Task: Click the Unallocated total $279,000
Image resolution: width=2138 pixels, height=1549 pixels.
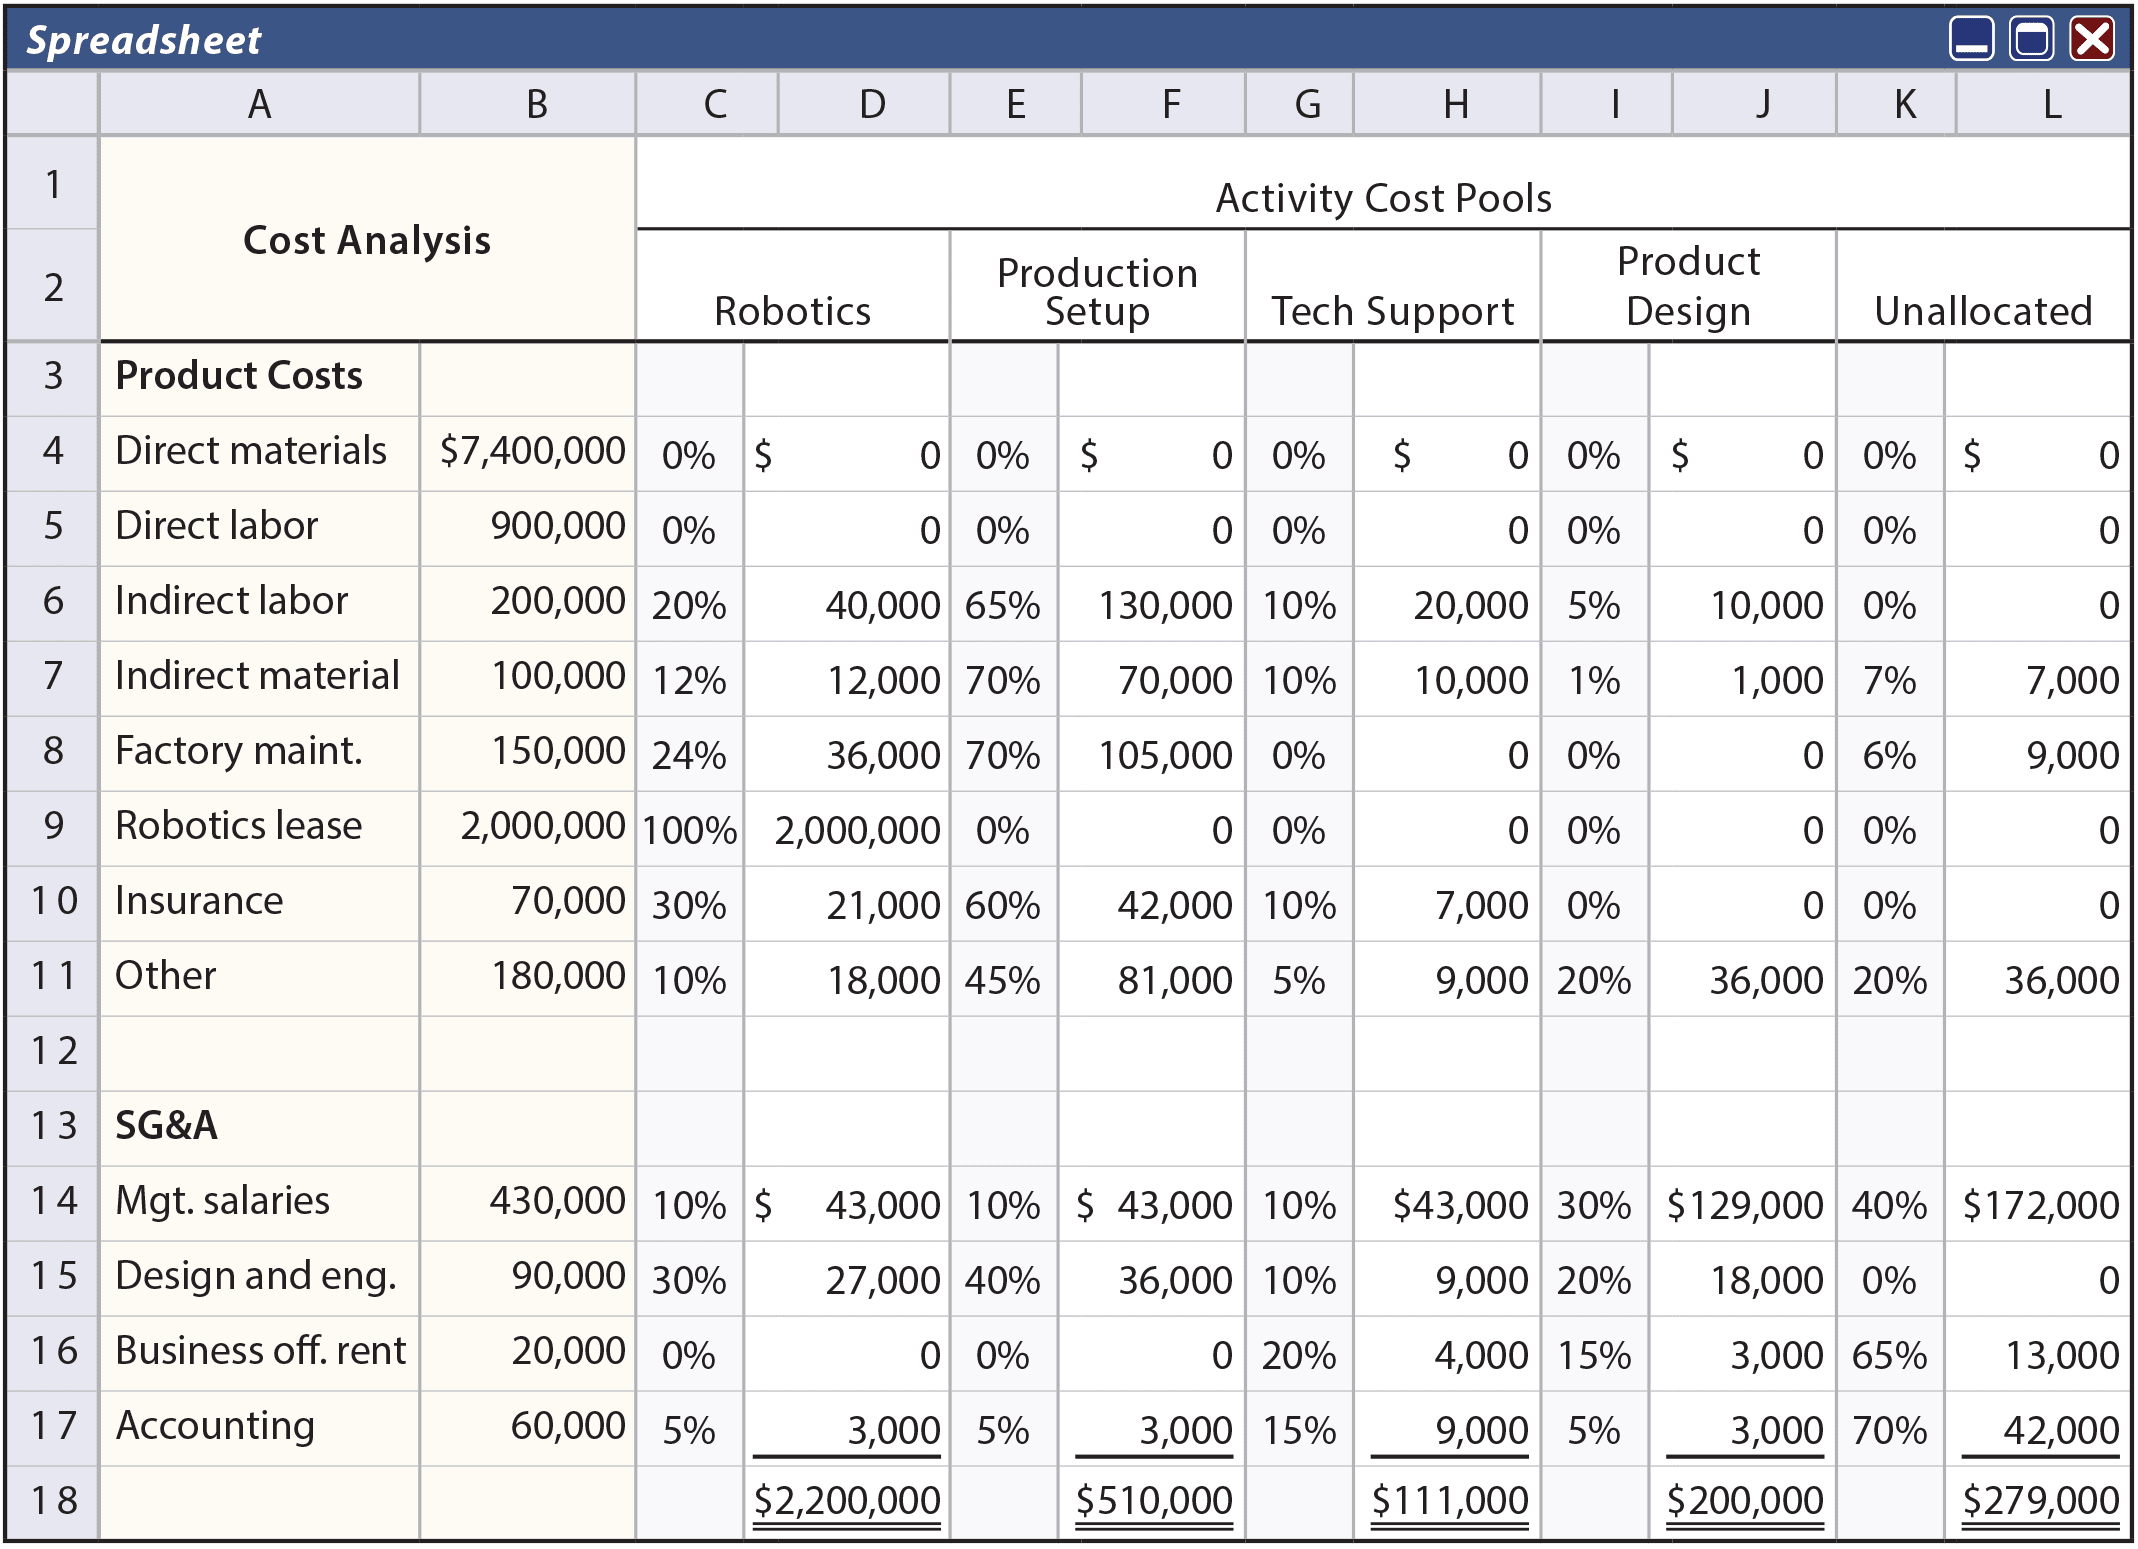Action: [x=2040, y=1500]
